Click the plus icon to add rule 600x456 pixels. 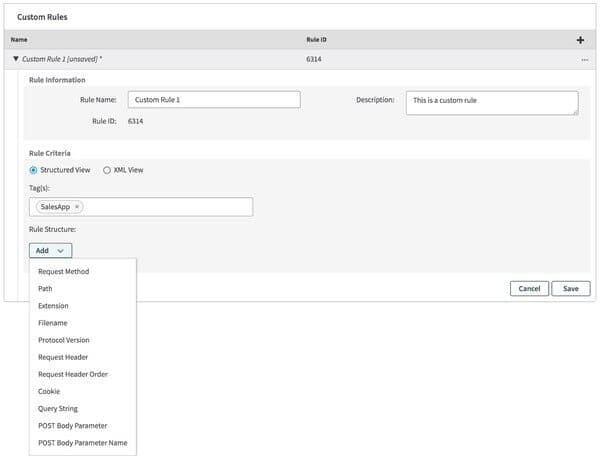pos(580,40)
